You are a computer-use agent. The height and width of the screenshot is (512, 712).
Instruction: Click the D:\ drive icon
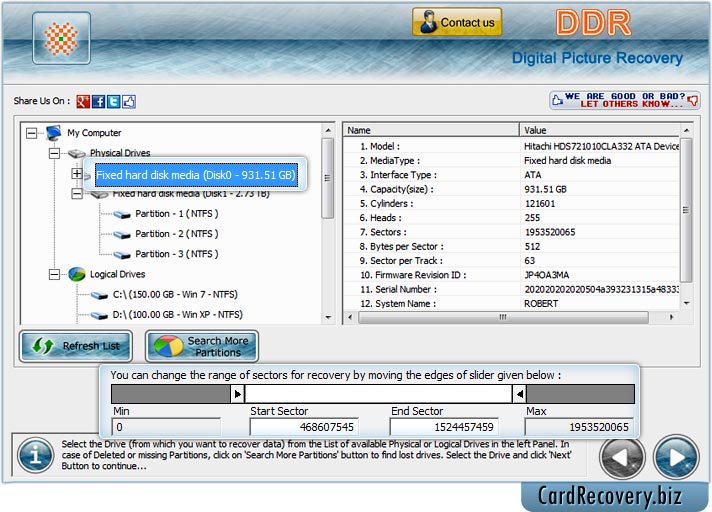pyautogui.click(x=99, y=315)
